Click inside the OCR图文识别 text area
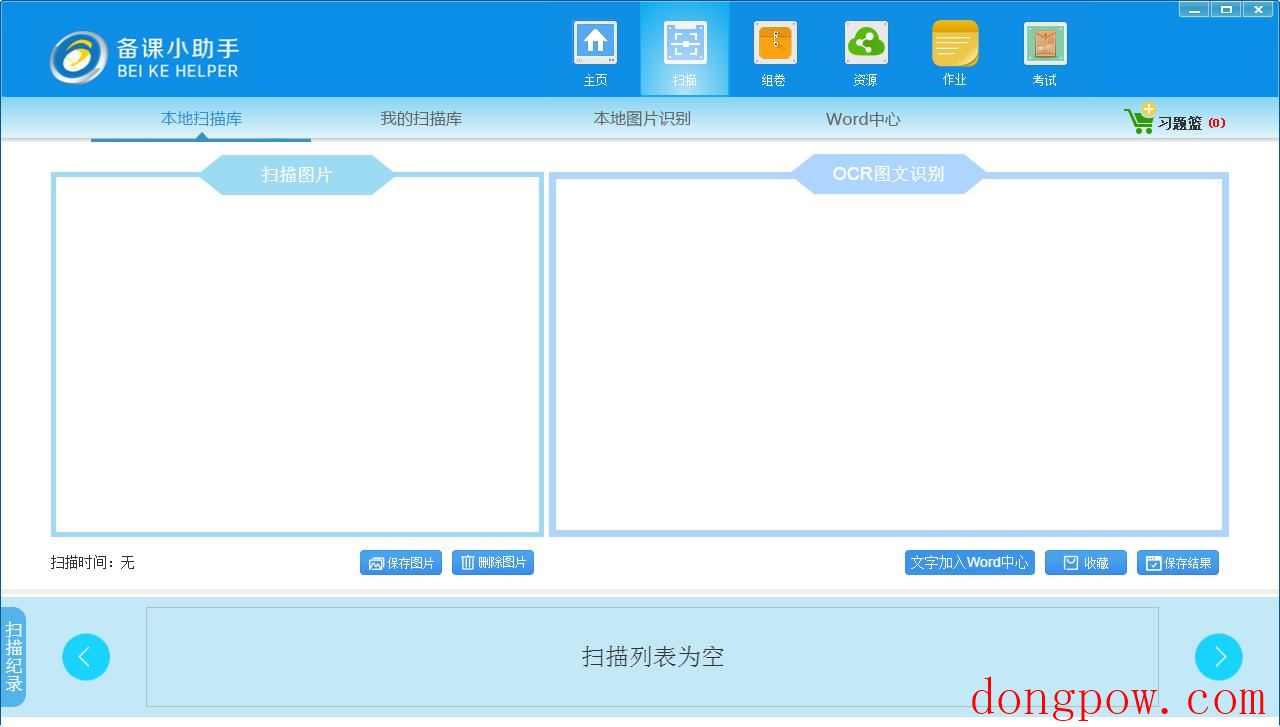This screenshot has width=1280, height=727. coord(889,355)
